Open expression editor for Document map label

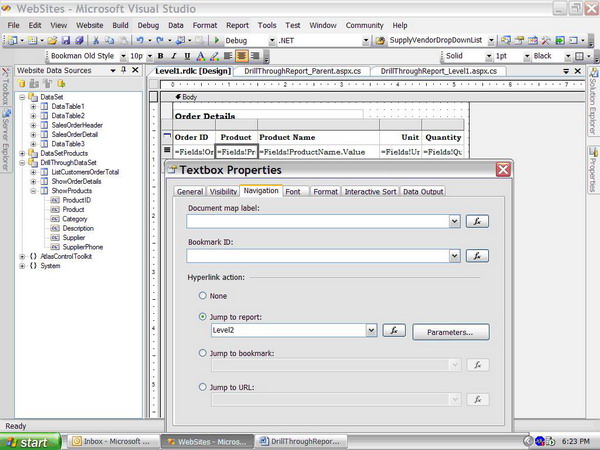coord(477,221)
